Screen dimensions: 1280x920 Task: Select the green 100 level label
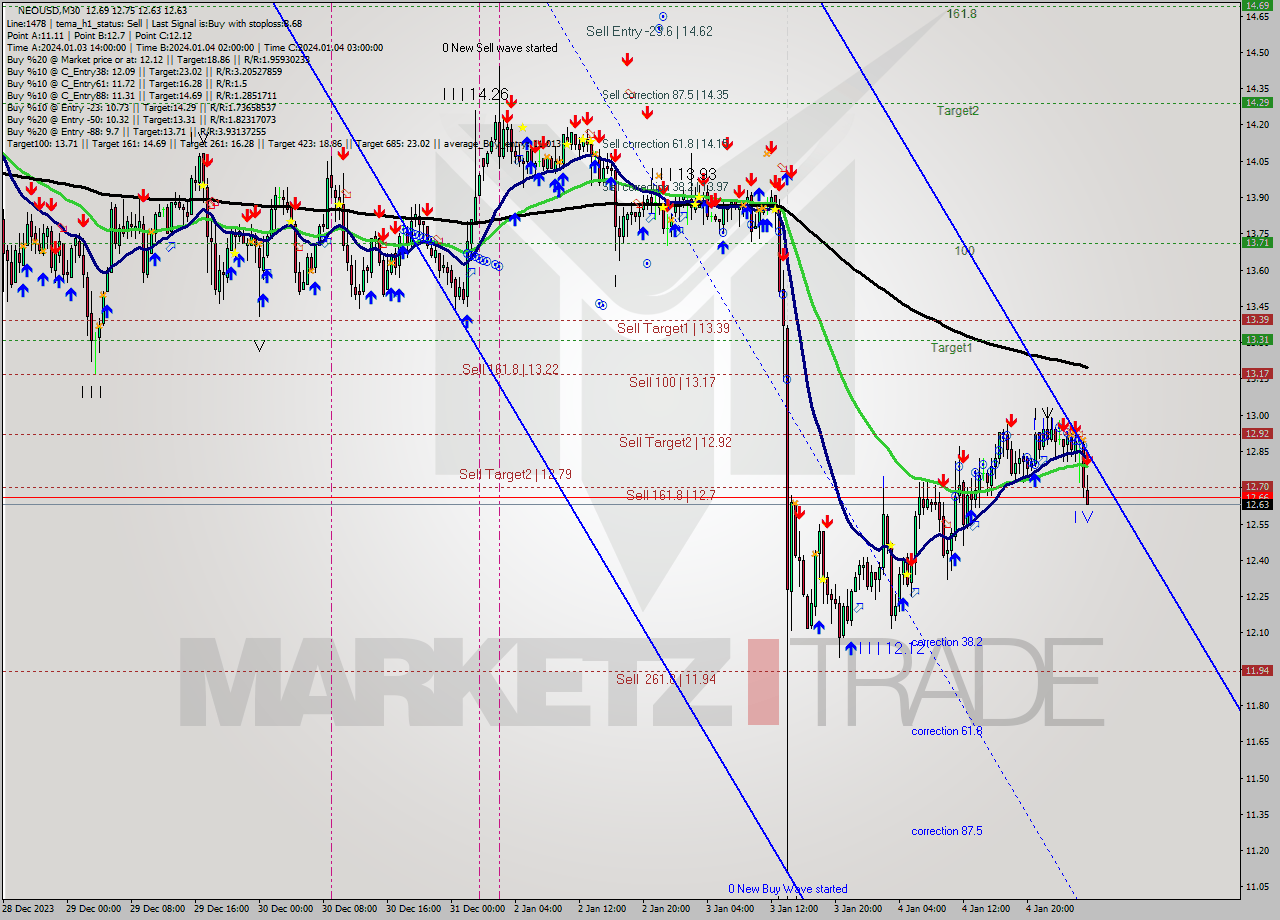pos(964,251)
